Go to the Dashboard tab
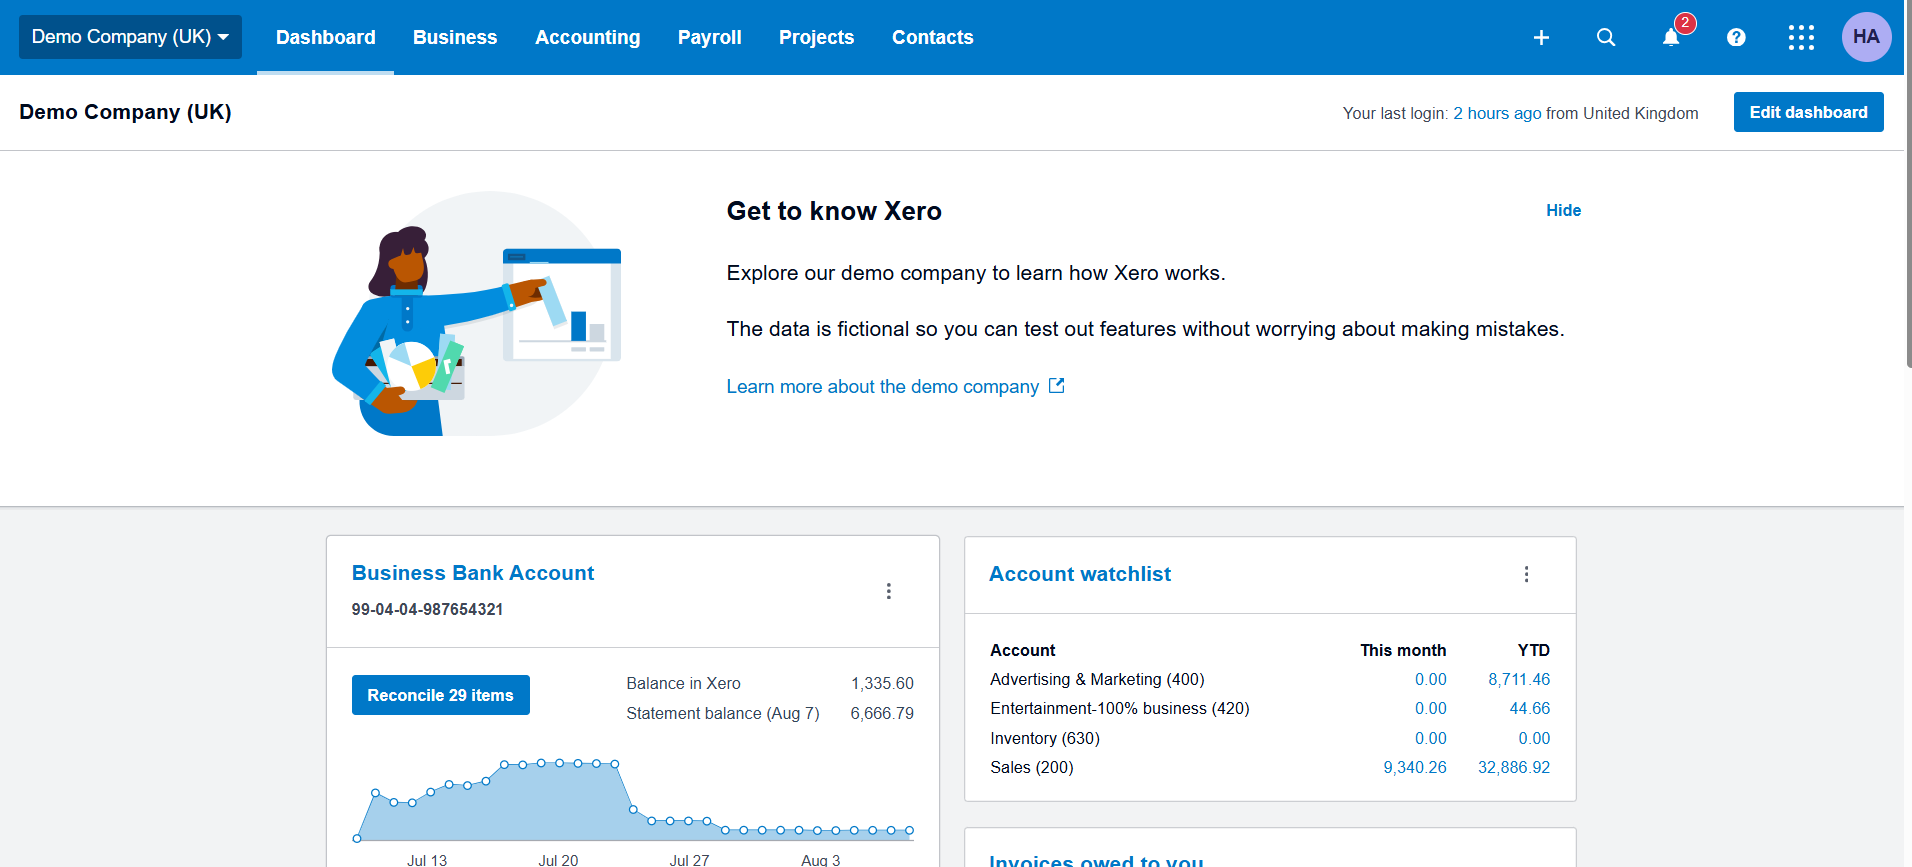1912x867 pixels. pyautogui.click(x=325, y=37)
